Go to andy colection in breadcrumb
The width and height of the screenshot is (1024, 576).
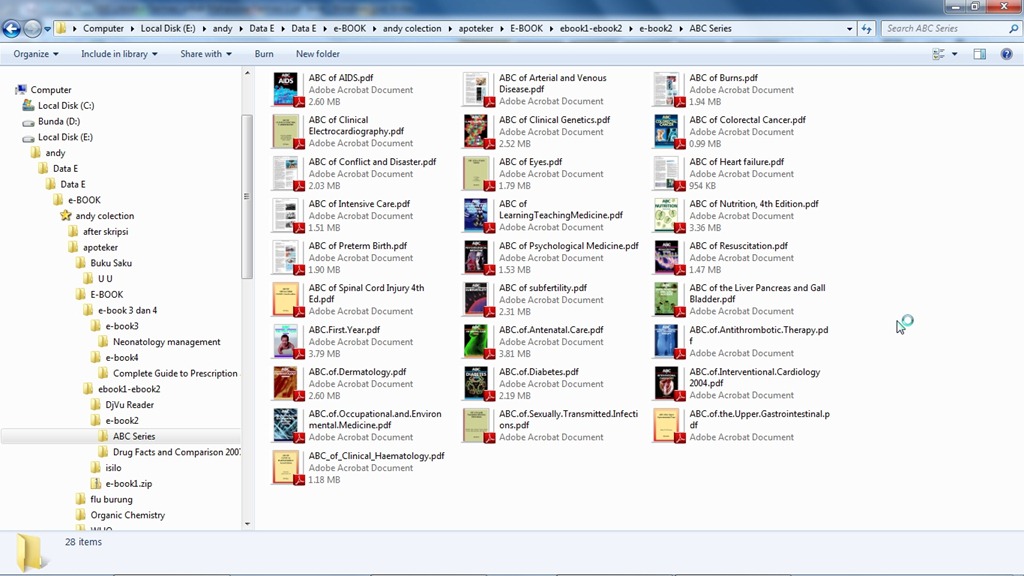click(412, 29)
